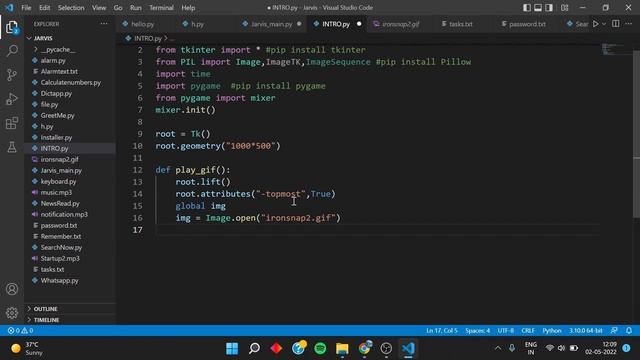This screenshot has width=640, height=360.
Task: Change line ending via CRLF item
Action: point(528,331)
